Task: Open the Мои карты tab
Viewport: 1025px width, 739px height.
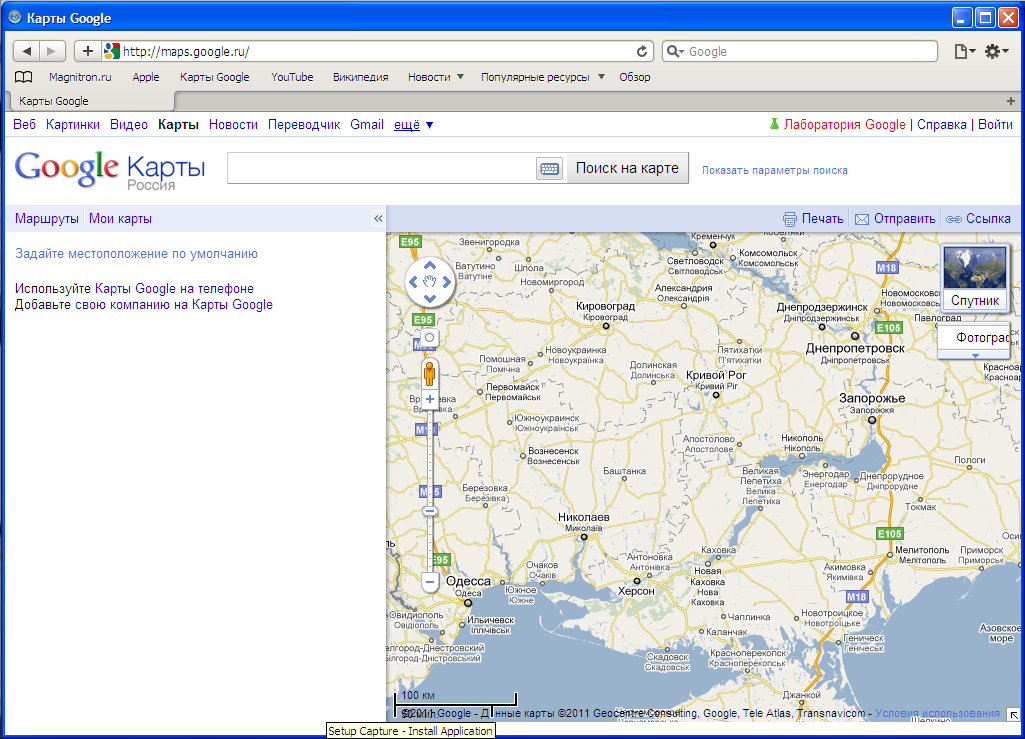Action: 120,218
